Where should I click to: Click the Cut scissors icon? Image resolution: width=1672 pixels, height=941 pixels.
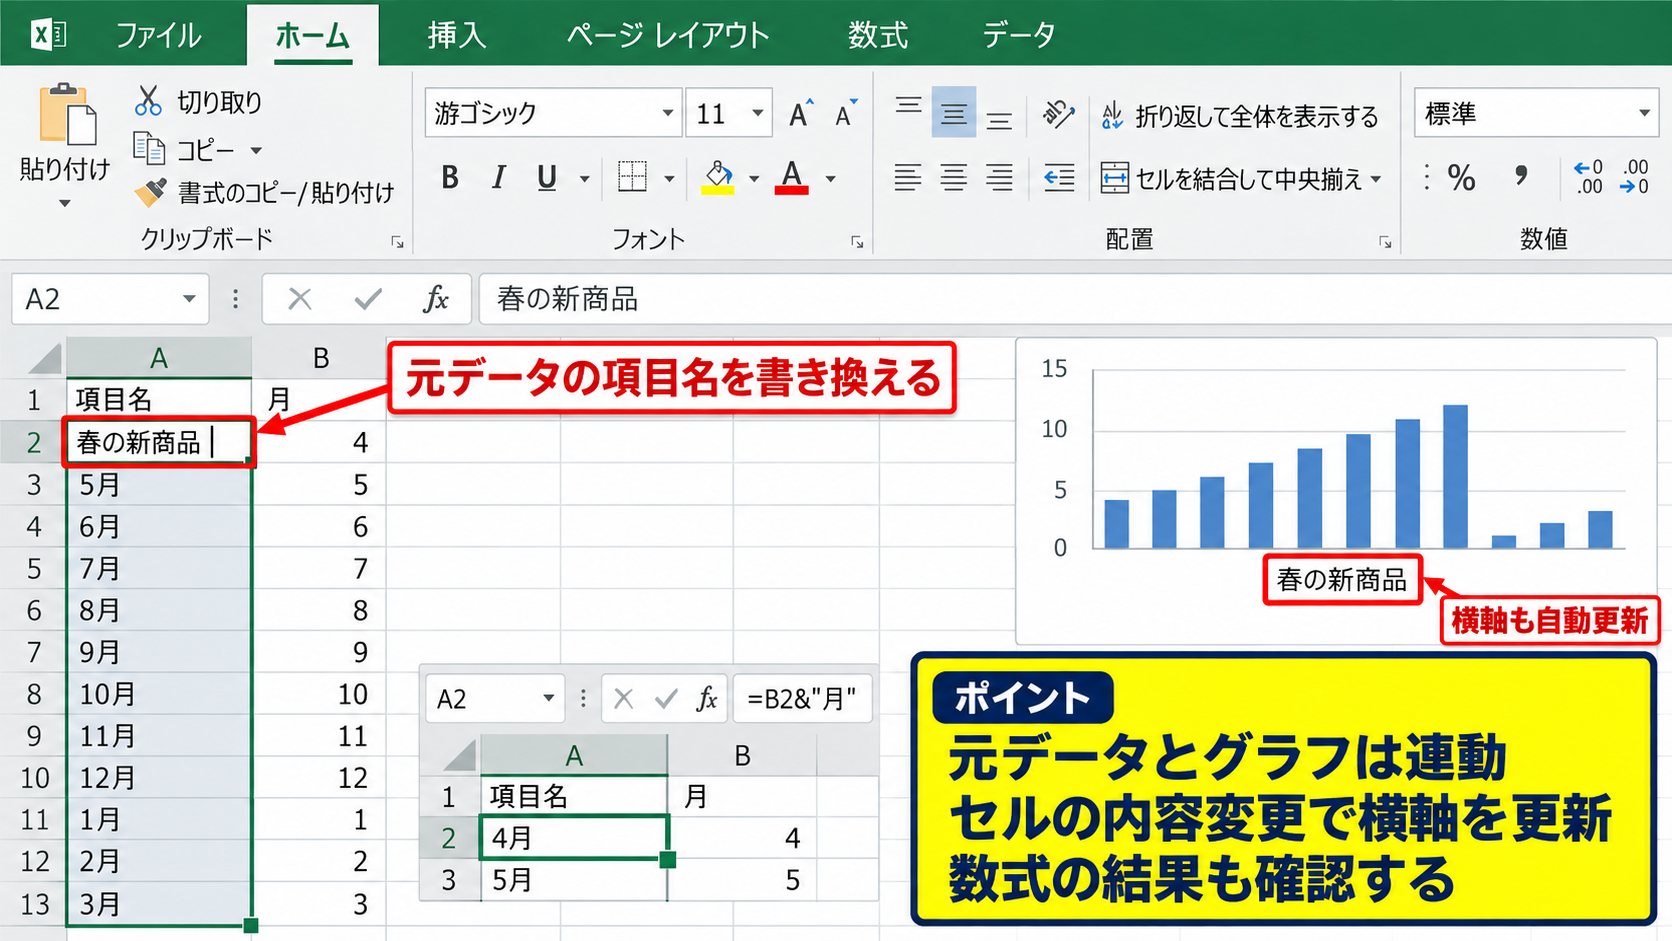tap(148, 101)
